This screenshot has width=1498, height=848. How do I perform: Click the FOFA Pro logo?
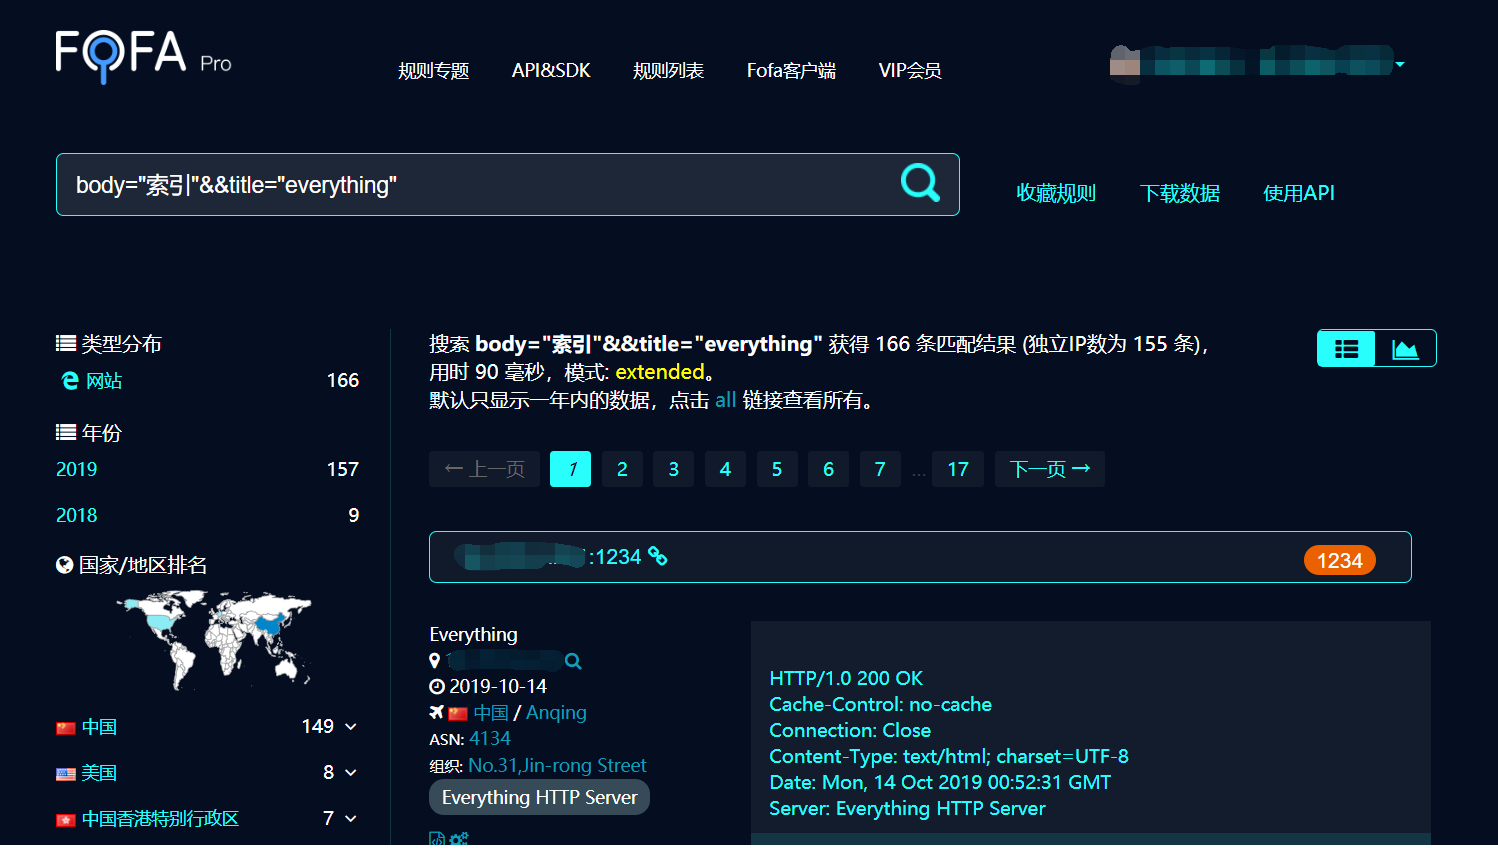(143, 55)
